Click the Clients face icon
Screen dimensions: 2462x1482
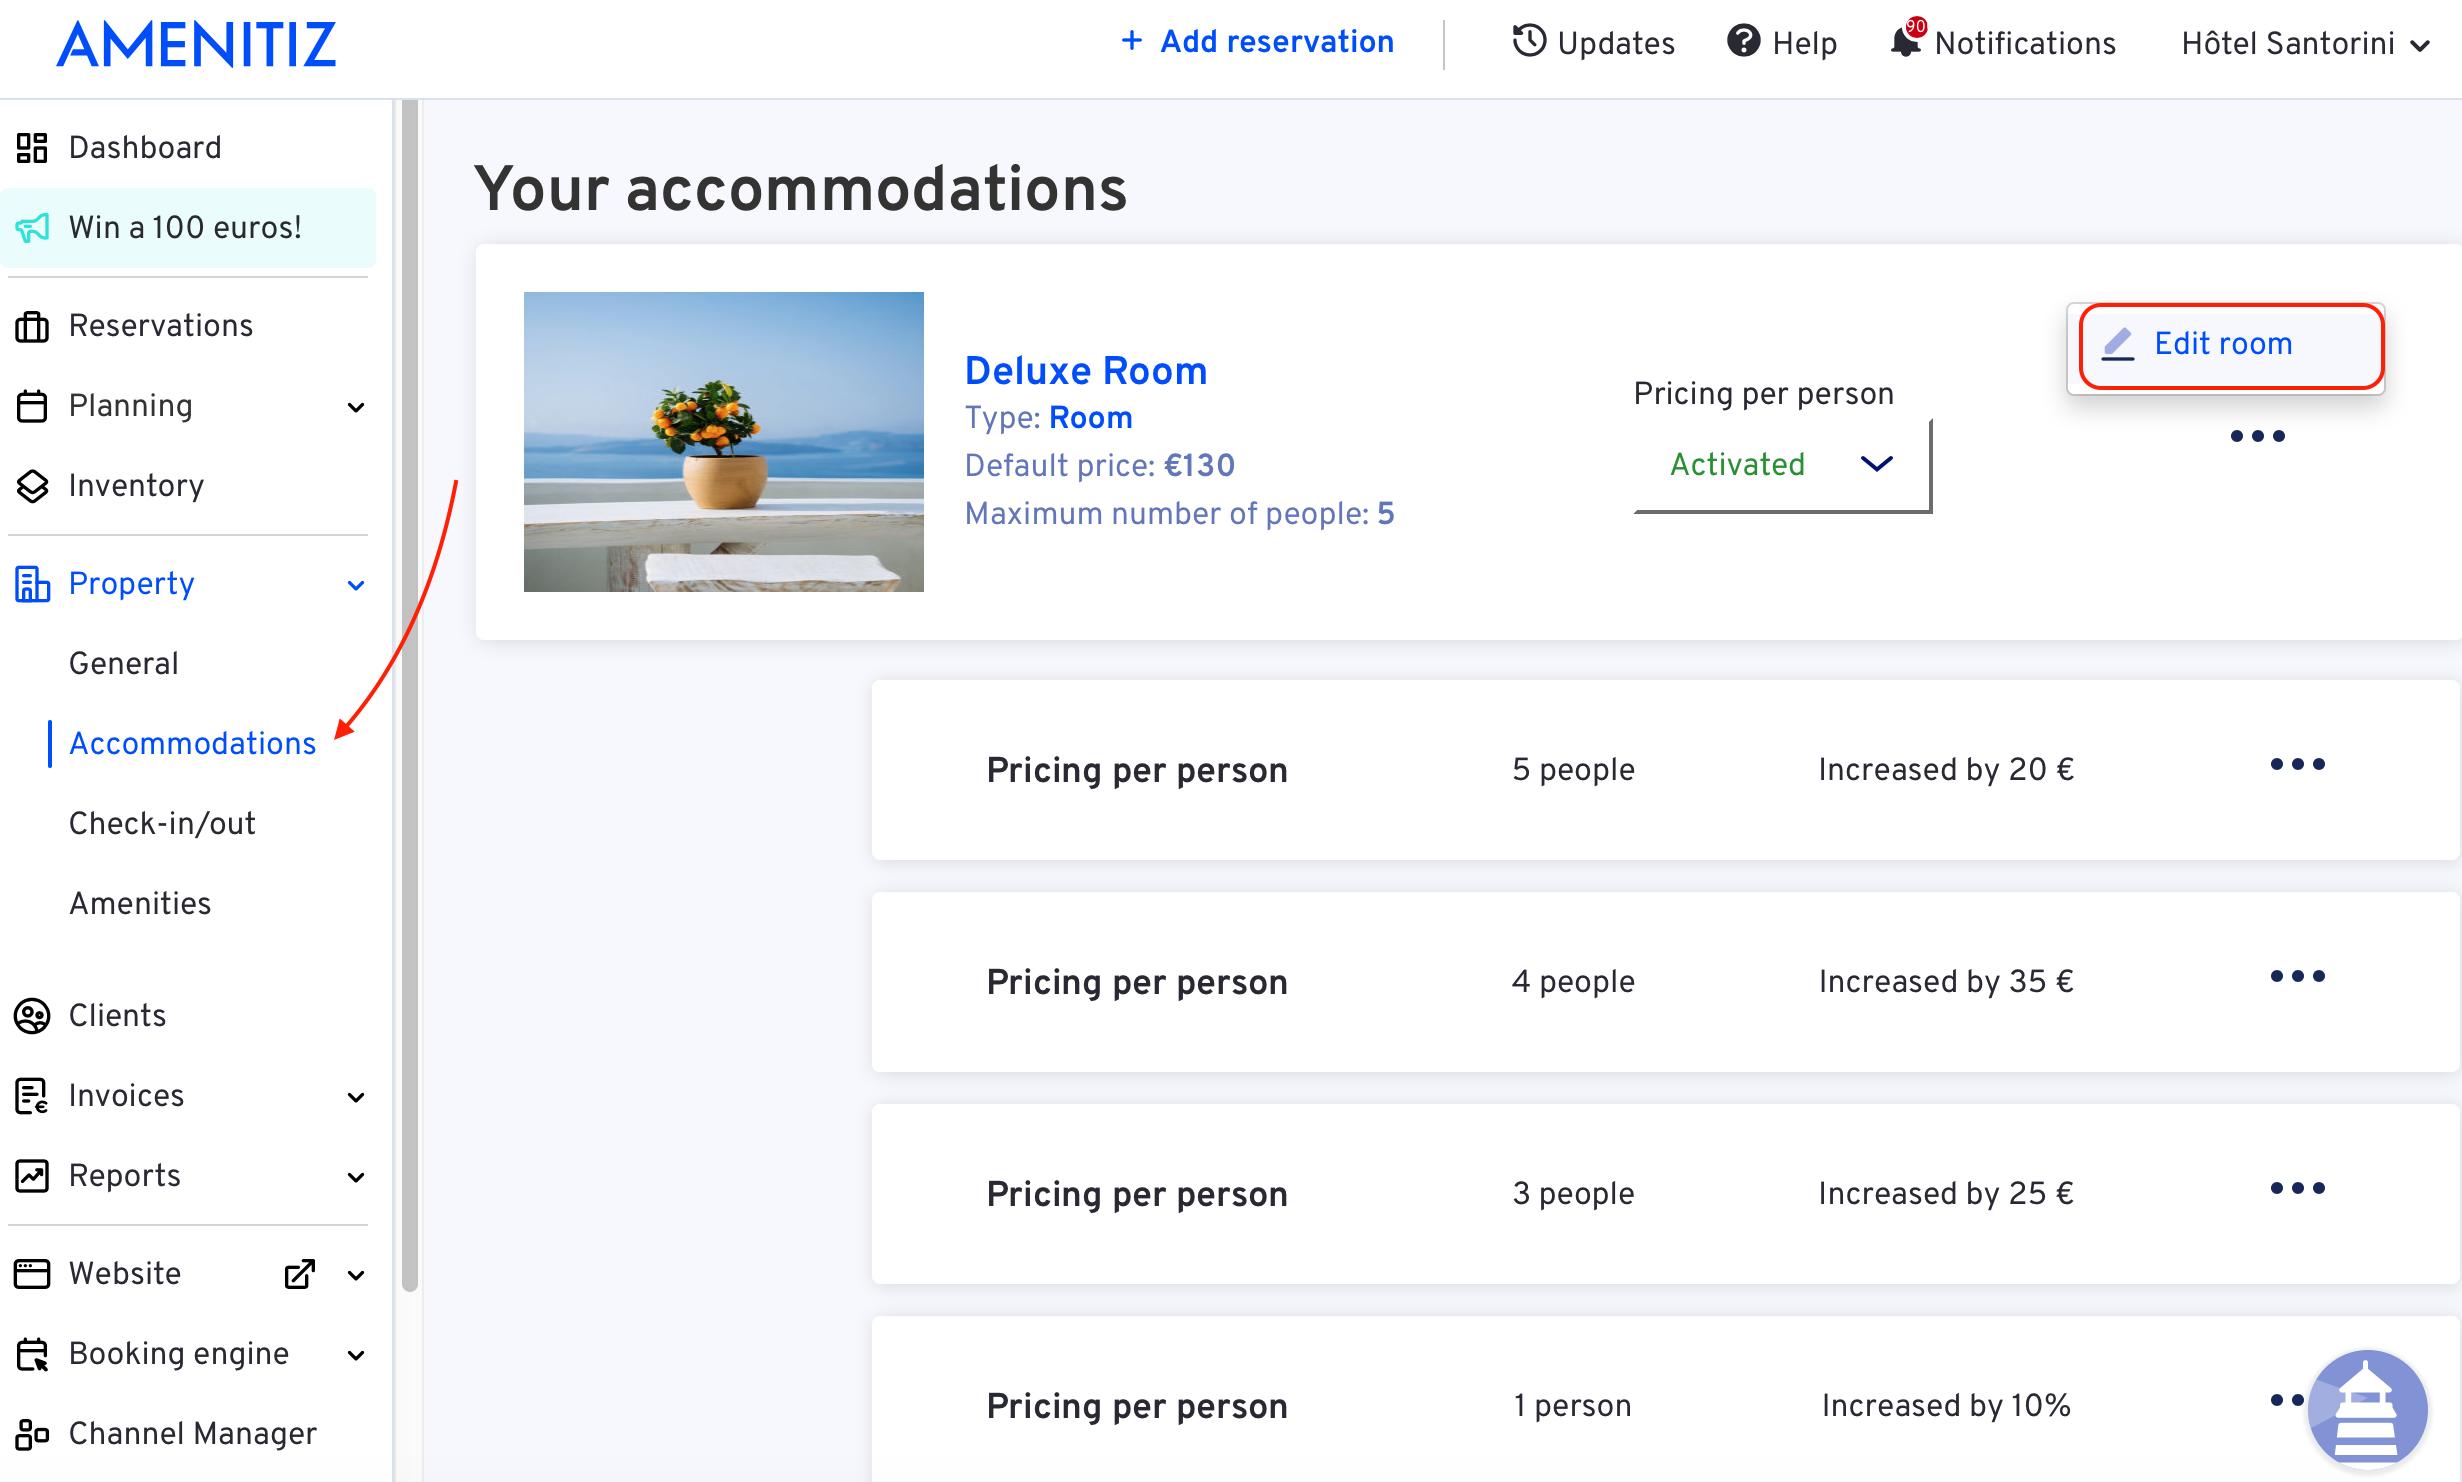[x=32, y=1016]
